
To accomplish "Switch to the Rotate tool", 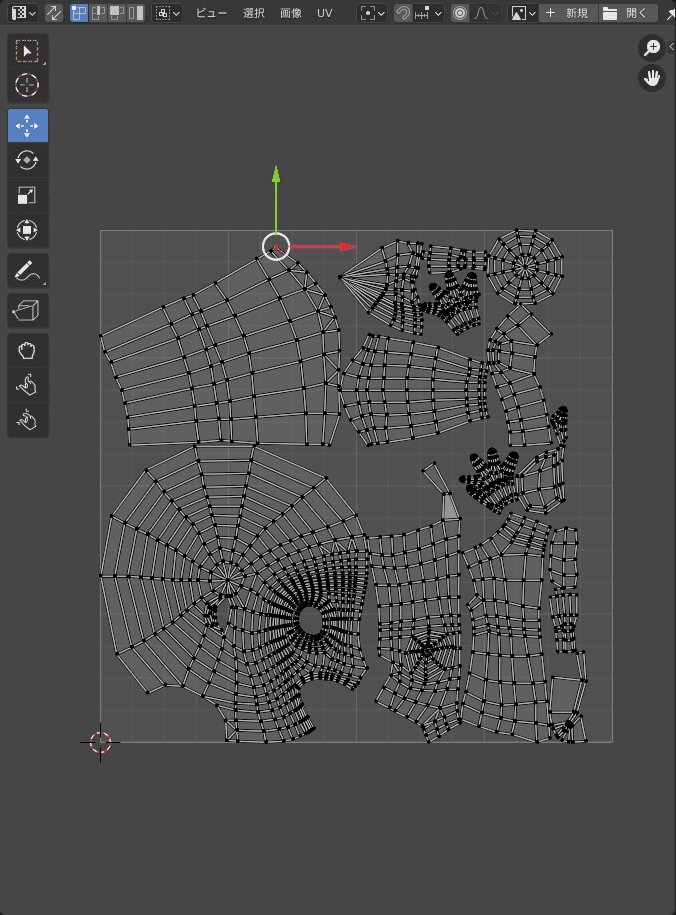I will [27, 160].
